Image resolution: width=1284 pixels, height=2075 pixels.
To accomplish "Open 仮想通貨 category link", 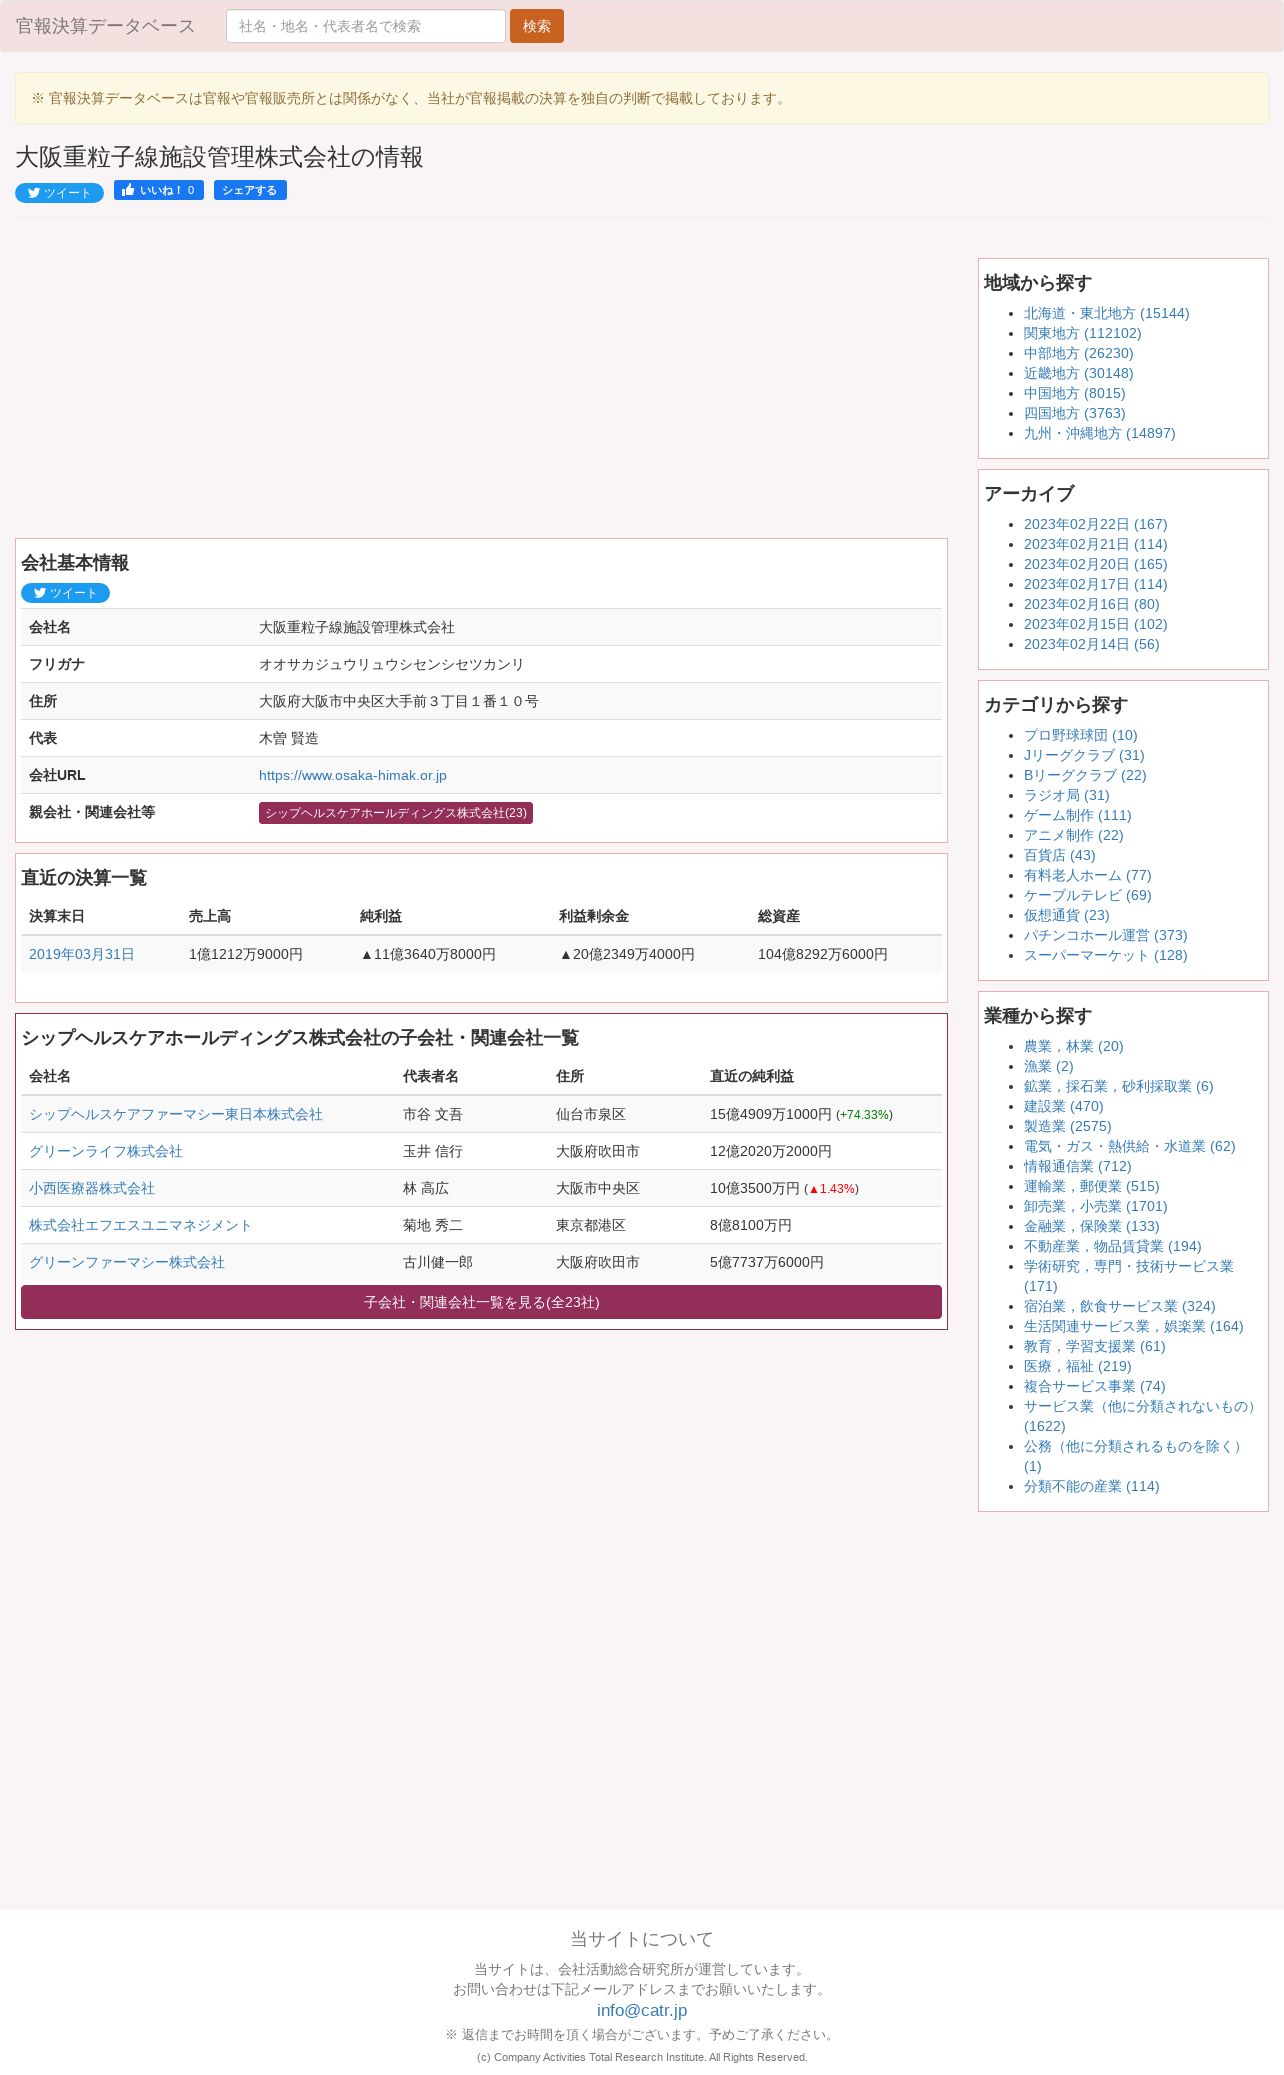I will tap(1066, 915).
